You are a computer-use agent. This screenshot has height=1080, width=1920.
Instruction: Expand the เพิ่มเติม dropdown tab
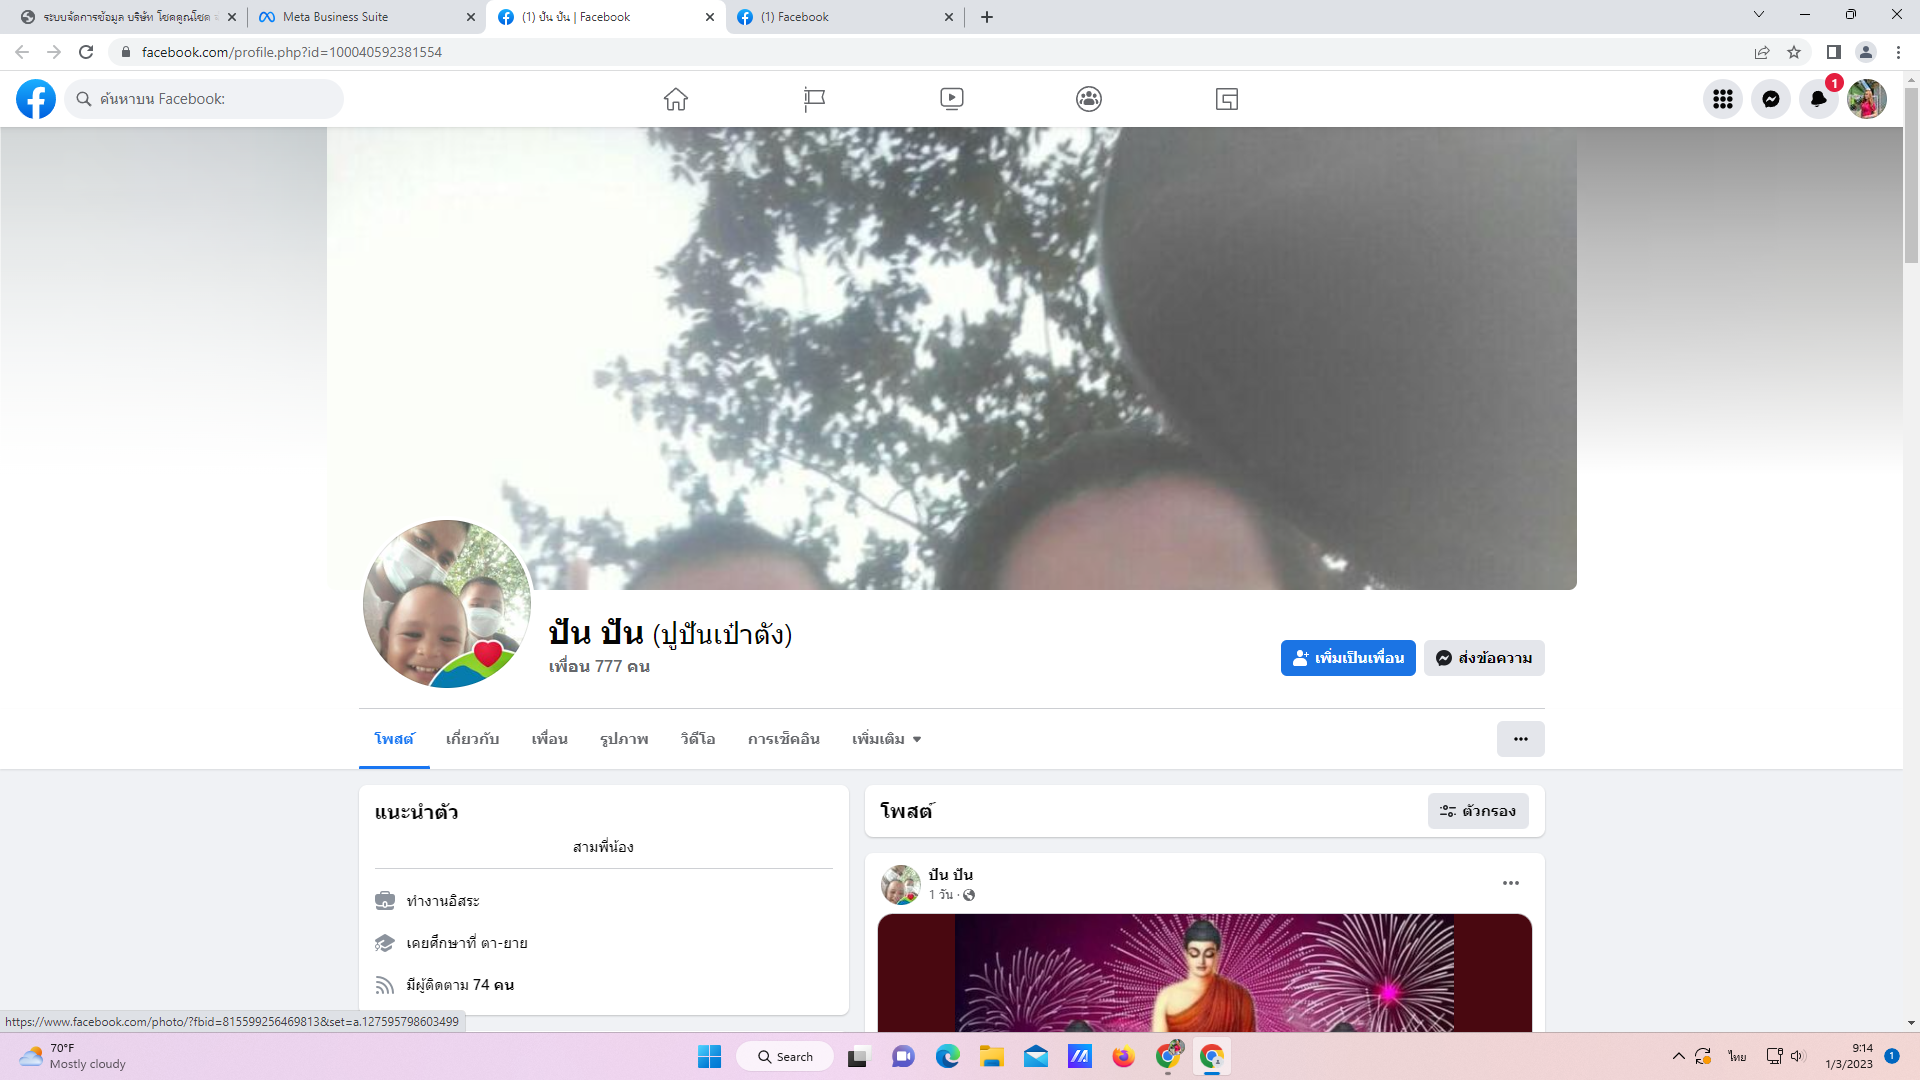886,739
